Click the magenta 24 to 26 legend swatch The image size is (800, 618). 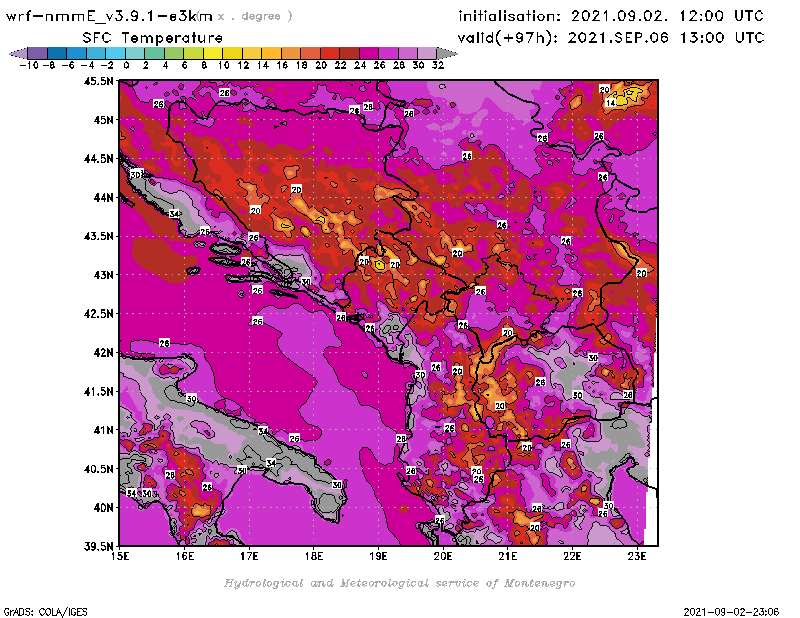(368, 53)
